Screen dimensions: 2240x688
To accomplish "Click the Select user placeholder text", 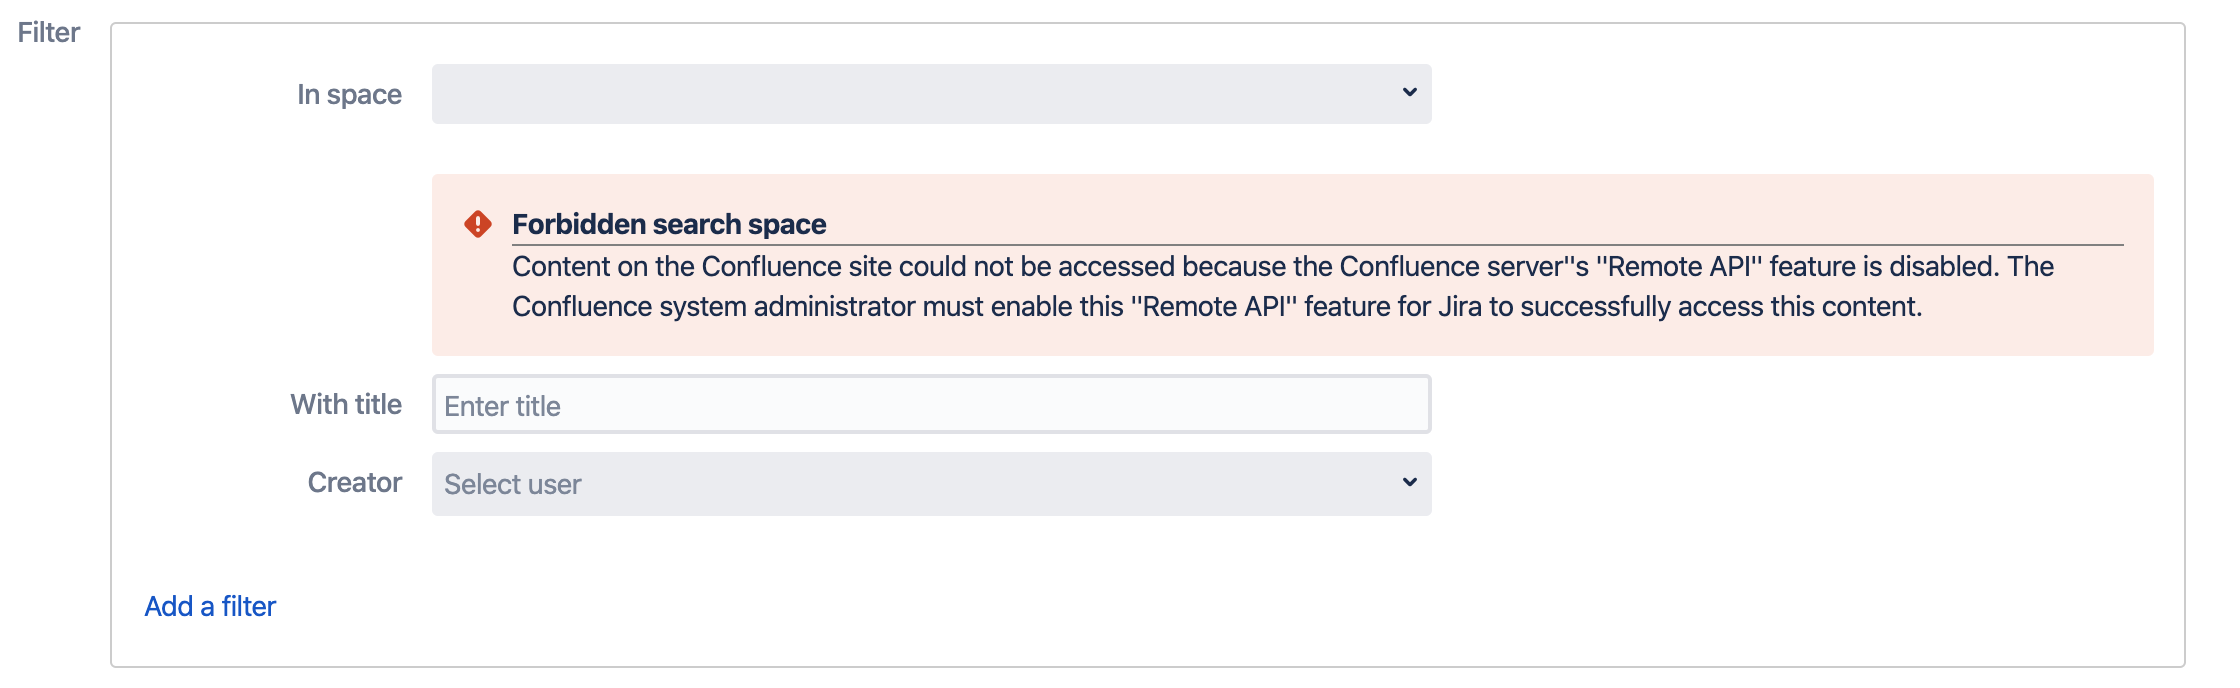I will [x=512, y=484].
